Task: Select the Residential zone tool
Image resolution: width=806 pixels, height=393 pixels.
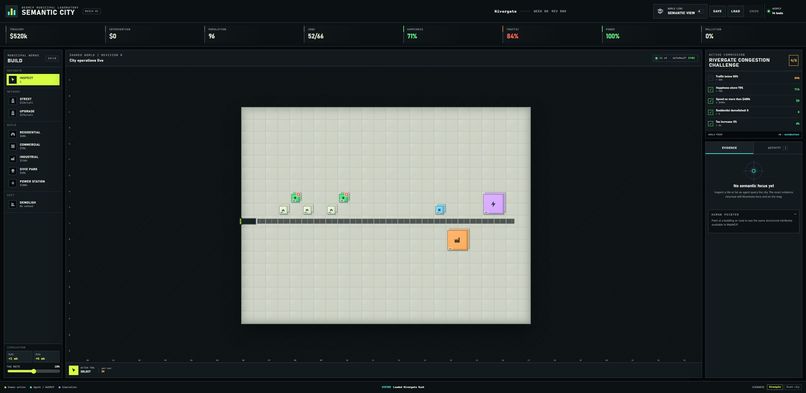Action: (33, 134)
